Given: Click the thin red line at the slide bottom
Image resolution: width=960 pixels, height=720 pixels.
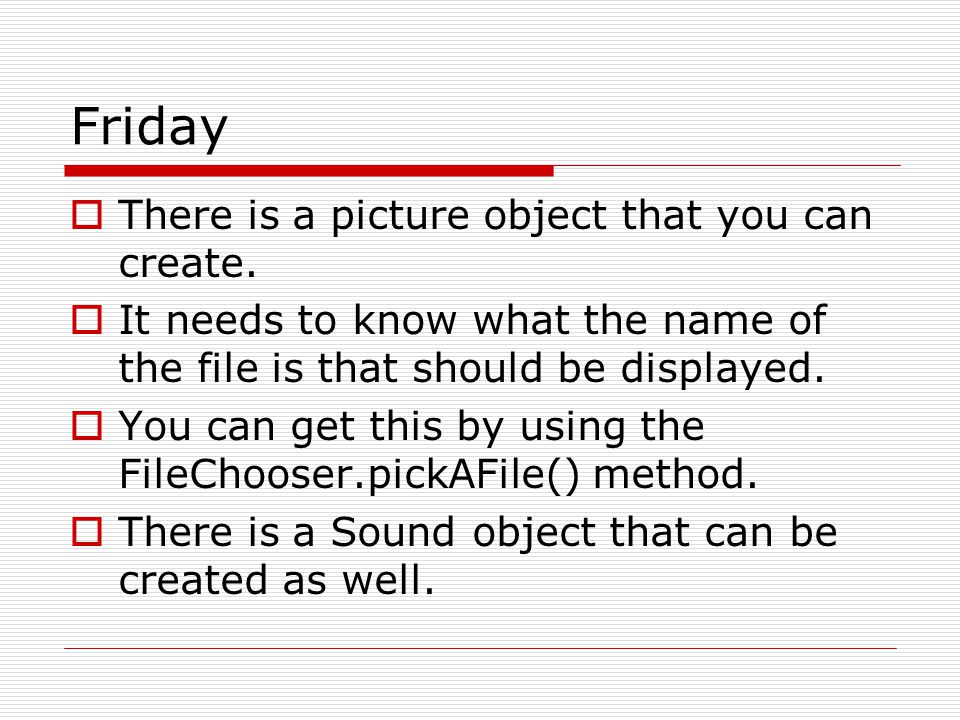Looking at the screenshot, I should [x=481, y=648].
